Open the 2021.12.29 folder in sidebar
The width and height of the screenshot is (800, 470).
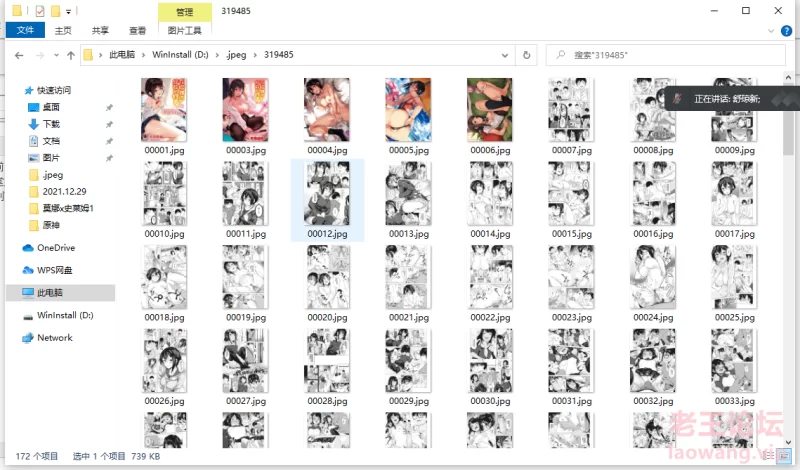click(64, 191)
